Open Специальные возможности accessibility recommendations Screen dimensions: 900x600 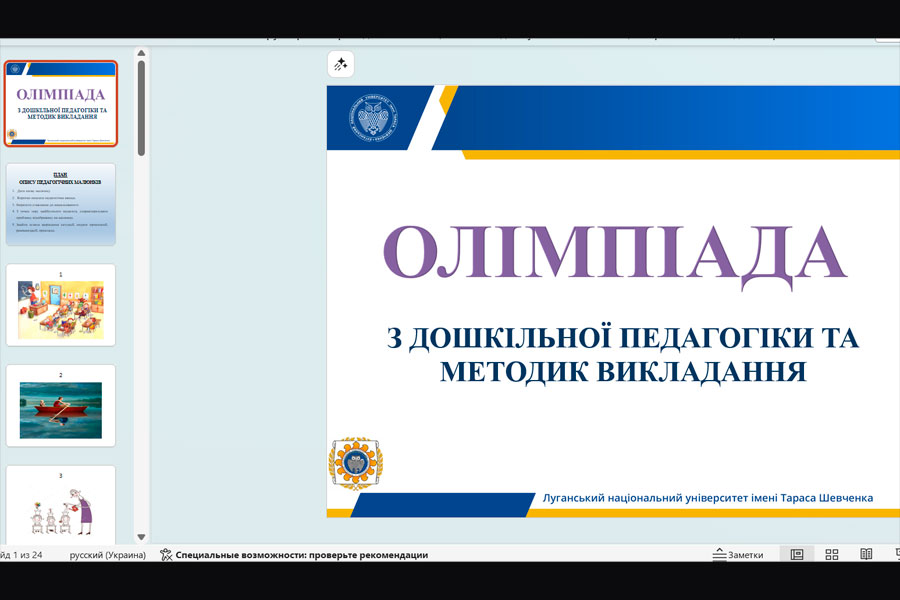(x=302, y=555)
